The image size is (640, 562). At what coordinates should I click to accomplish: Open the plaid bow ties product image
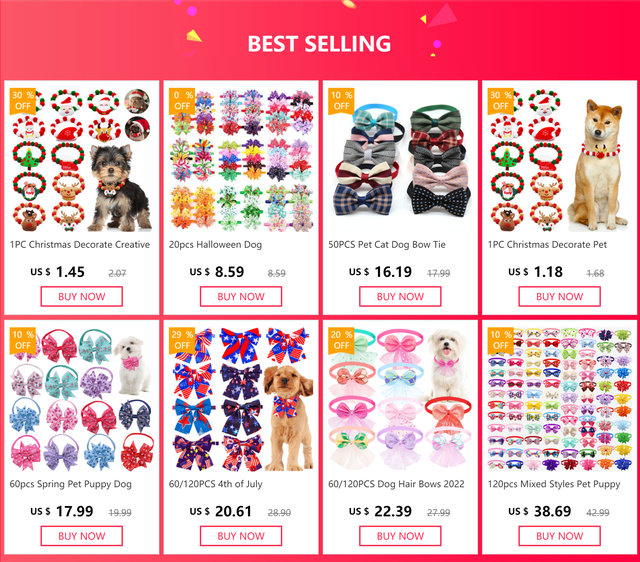pyautogui.click(x=400, y=160)
